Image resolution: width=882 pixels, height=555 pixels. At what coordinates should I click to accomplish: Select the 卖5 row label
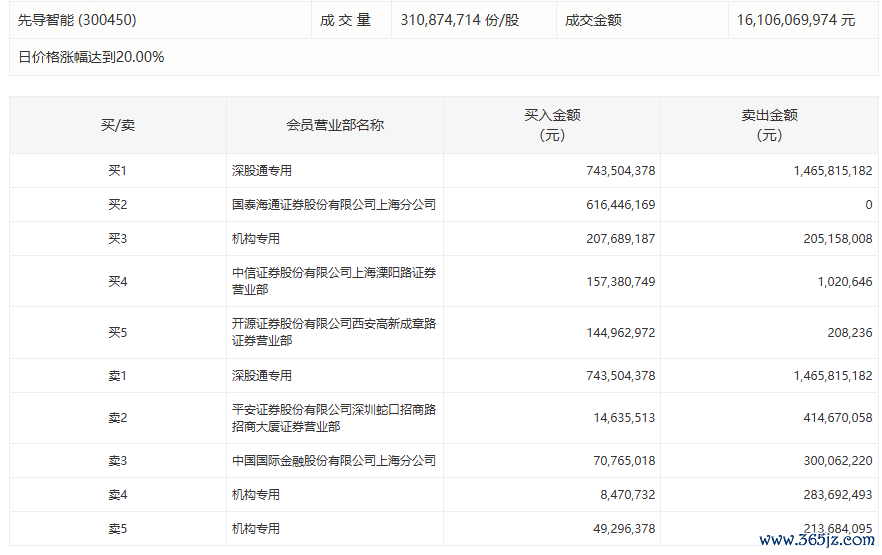click(117, 528)
